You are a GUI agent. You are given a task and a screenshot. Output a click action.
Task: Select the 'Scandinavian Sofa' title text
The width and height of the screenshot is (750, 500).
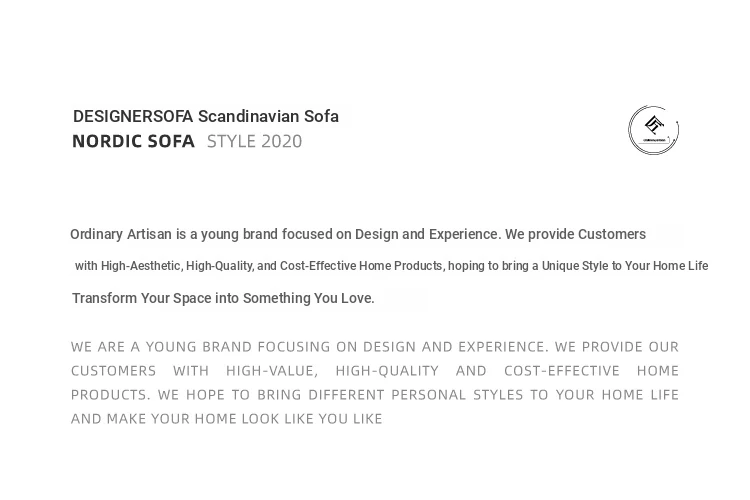268,117
